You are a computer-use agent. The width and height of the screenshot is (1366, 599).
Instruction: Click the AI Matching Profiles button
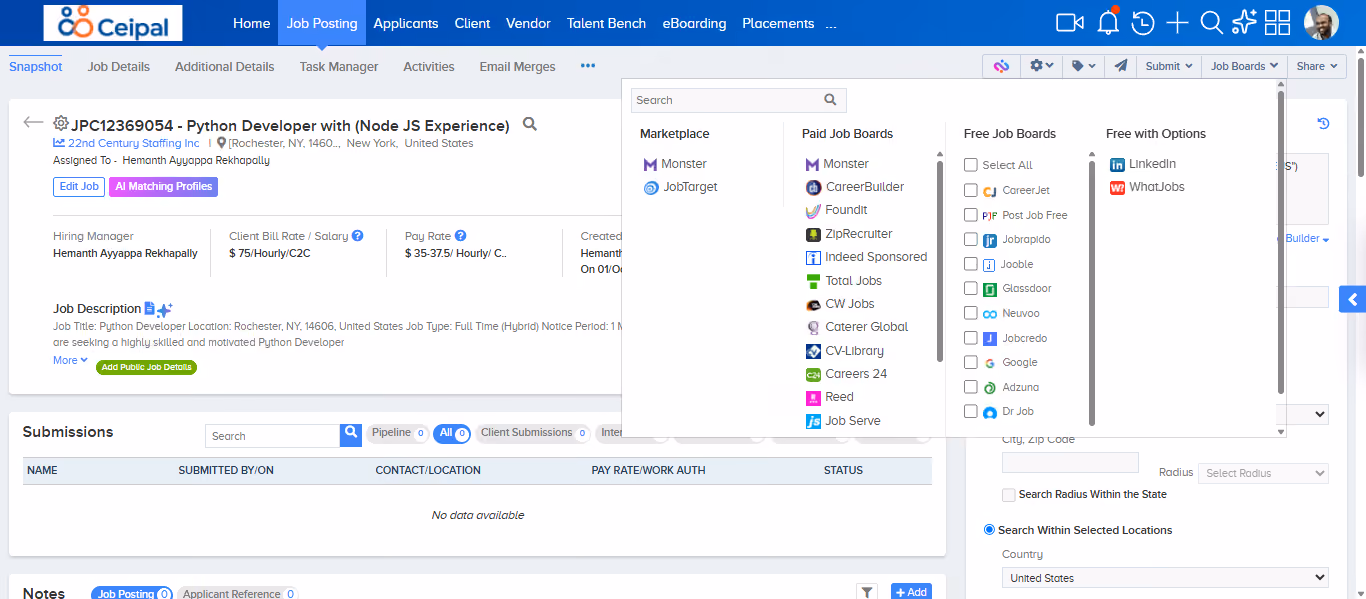tap(163, 187)
